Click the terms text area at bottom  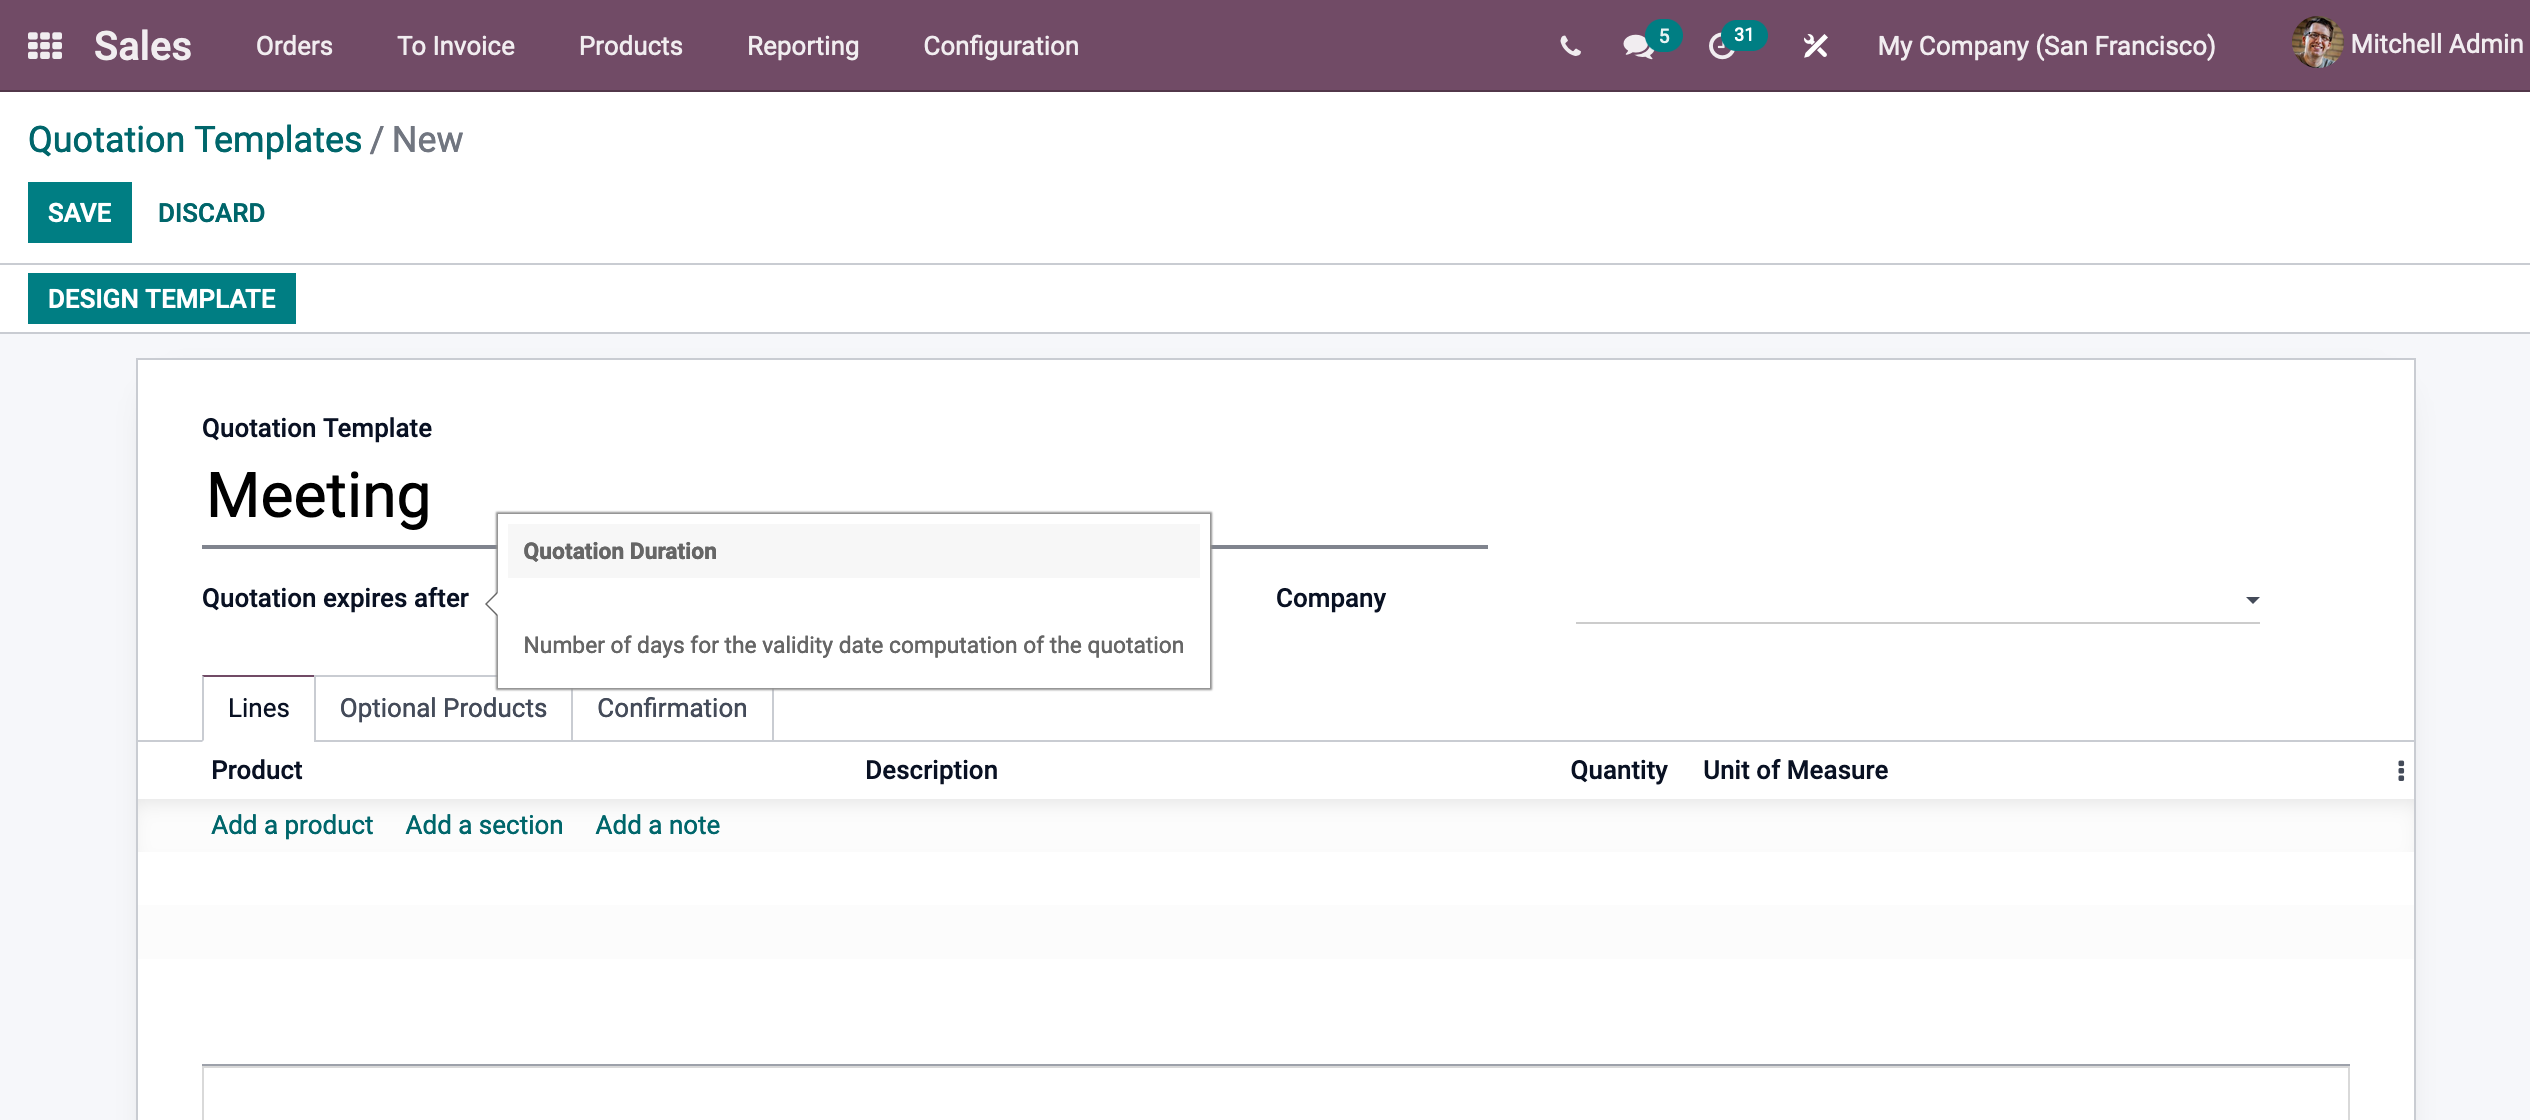1276,1092
